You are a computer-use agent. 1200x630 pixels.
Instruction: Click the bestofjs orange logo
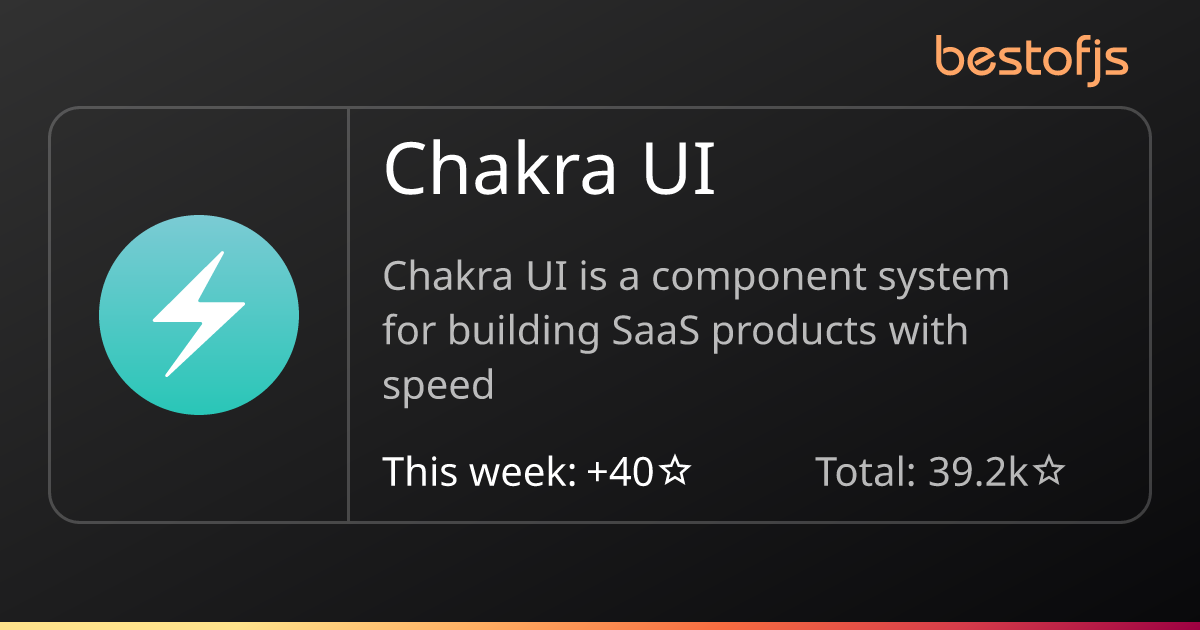coord(1032,58)
